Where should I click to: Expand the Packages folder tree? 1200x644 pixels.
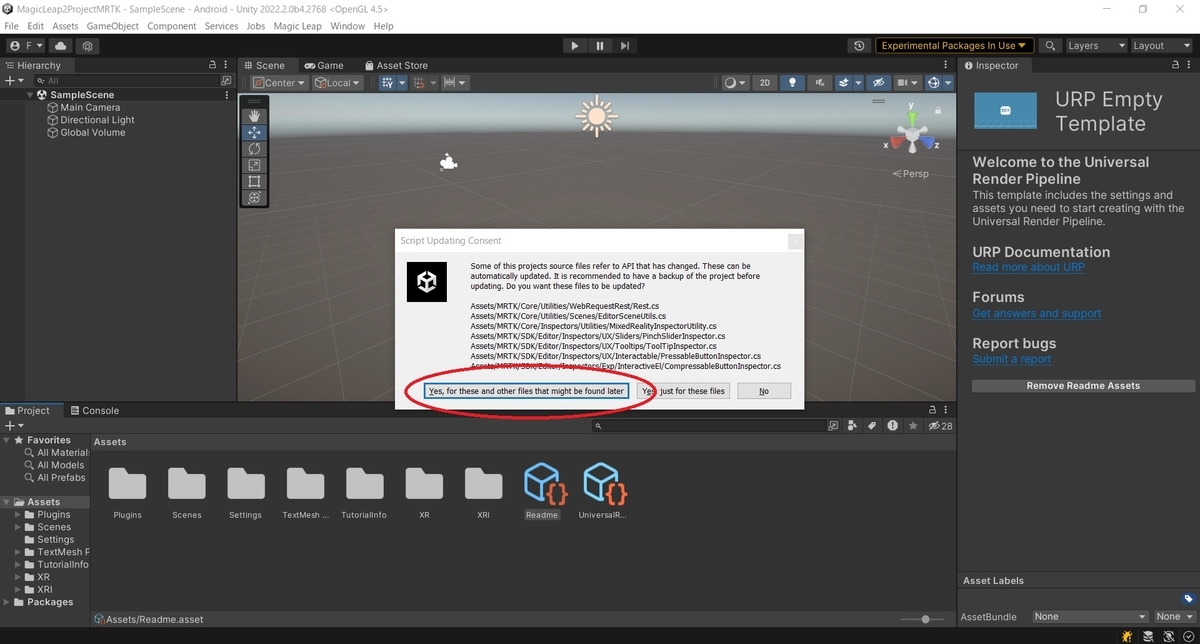click(x=8, y=602)
